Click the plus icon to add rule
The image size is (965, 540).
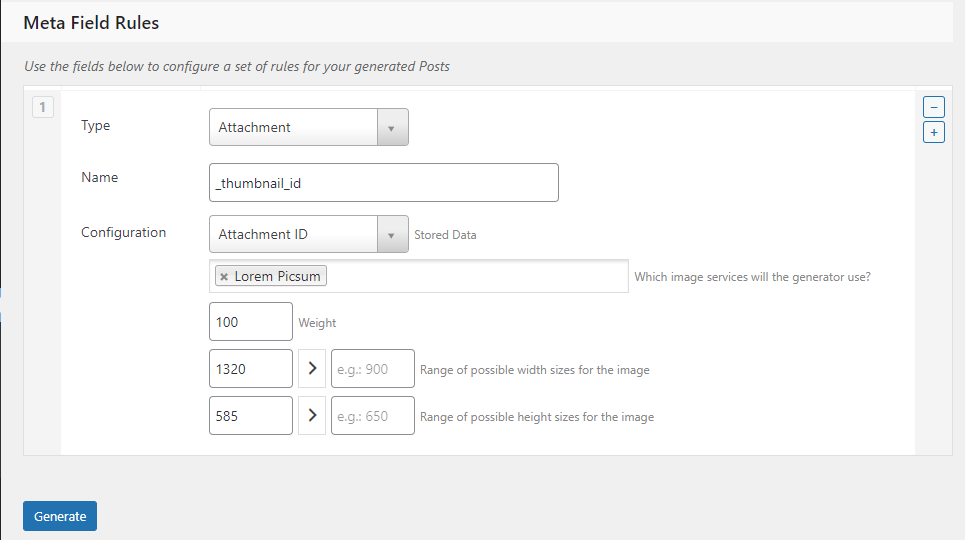pyautogui.click(x=933, y=132)
